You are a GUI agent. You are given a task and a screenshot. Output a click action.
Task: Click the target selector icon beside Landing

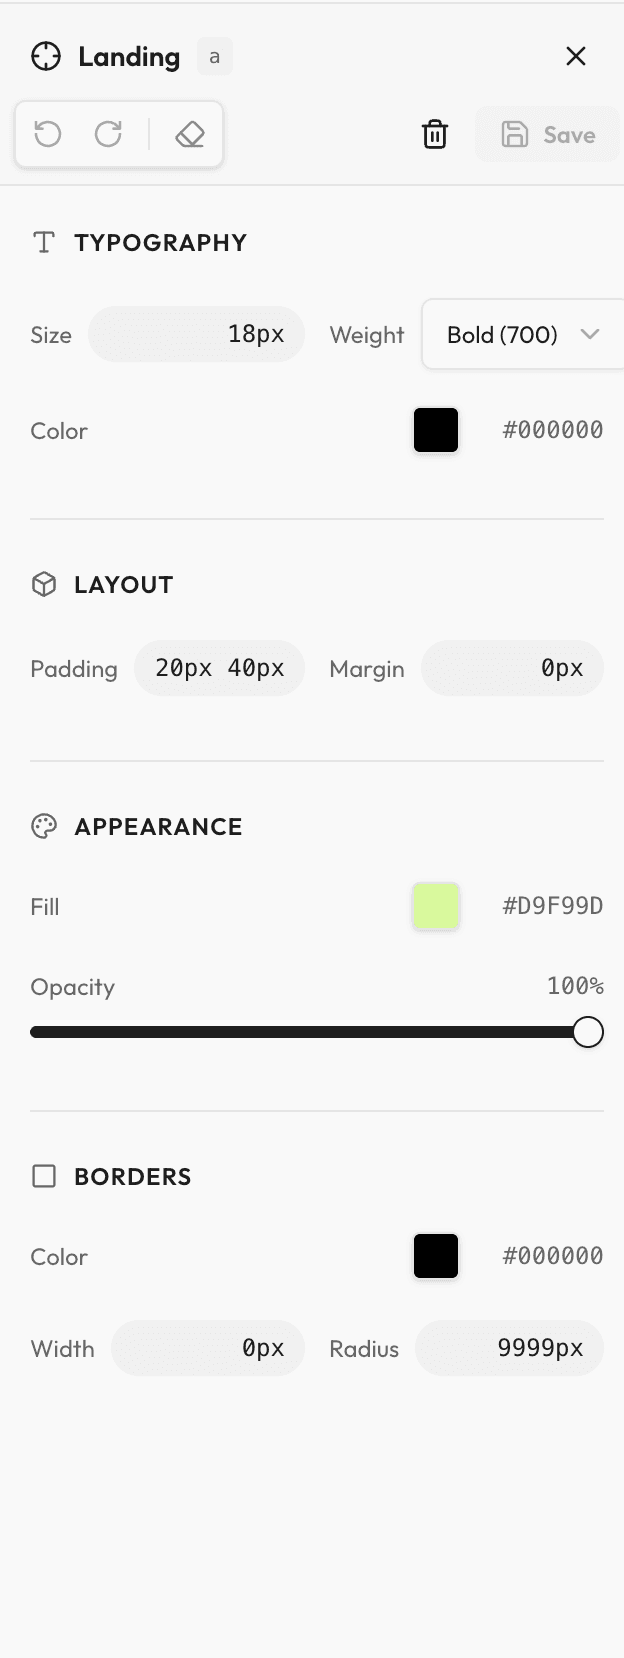click(46, 57)
